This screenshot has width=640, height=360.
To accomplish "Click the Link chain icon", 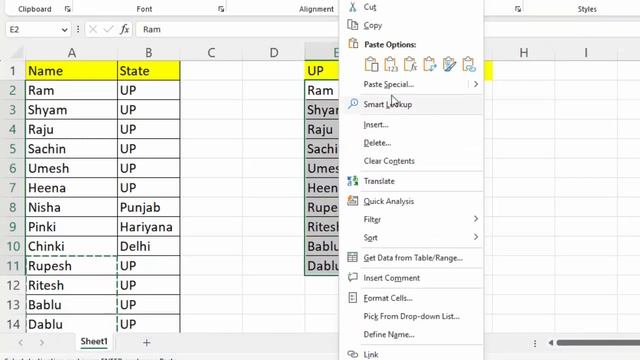I will coord(353,354).
